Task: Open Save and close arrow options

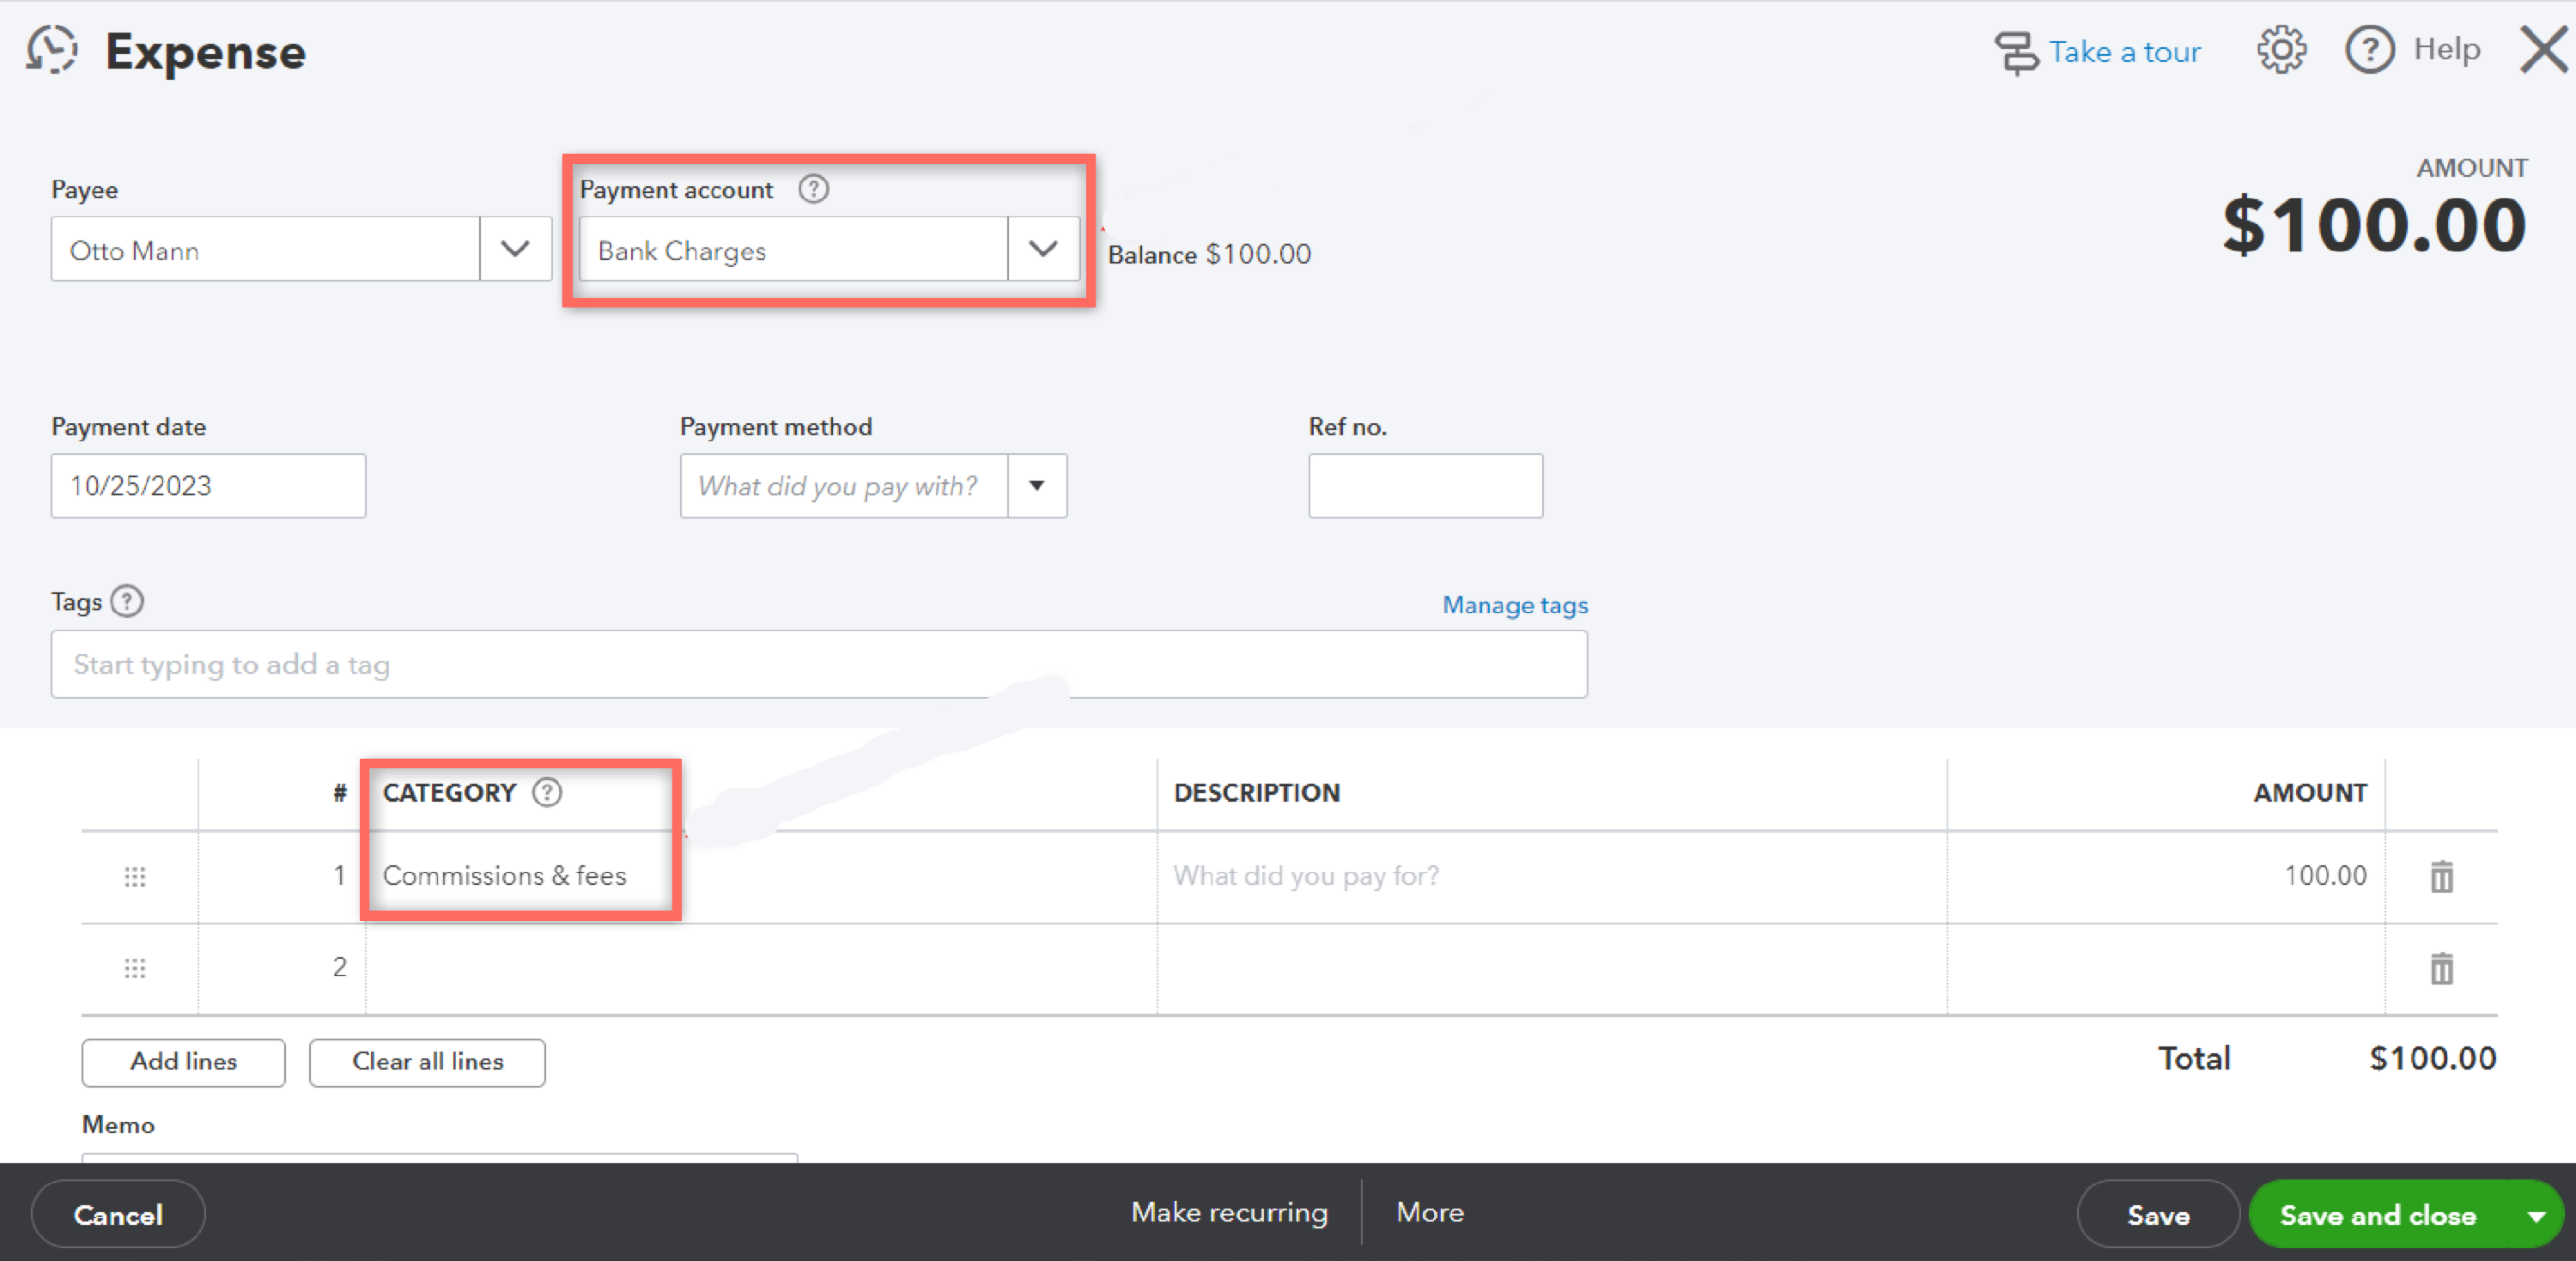Action: click(x=2536, y=1216)
